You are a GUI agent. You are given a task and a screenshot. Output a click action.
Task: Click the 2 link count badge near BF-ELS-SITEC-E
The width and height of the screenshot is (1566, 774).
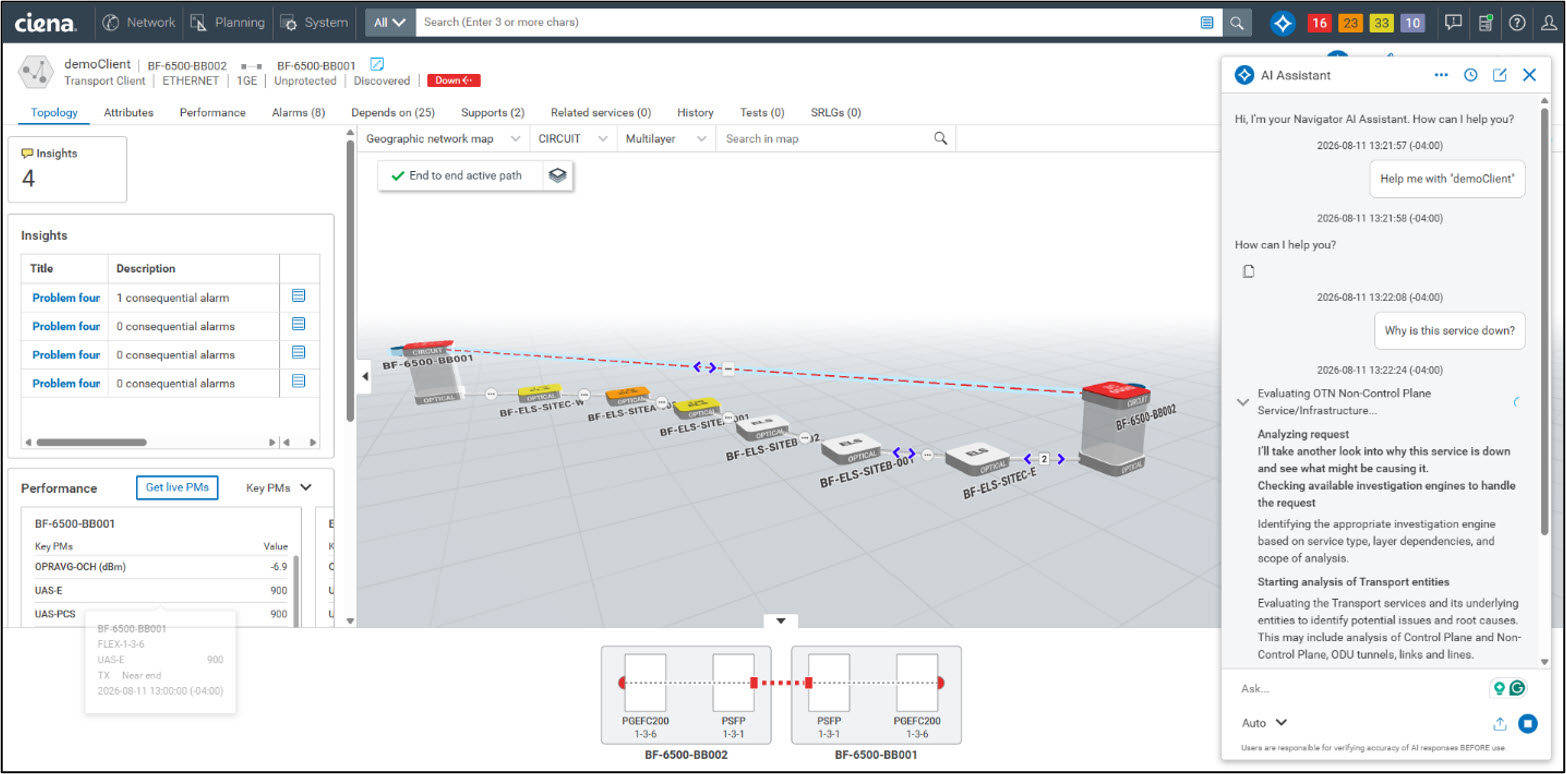tap(1044, 459)
